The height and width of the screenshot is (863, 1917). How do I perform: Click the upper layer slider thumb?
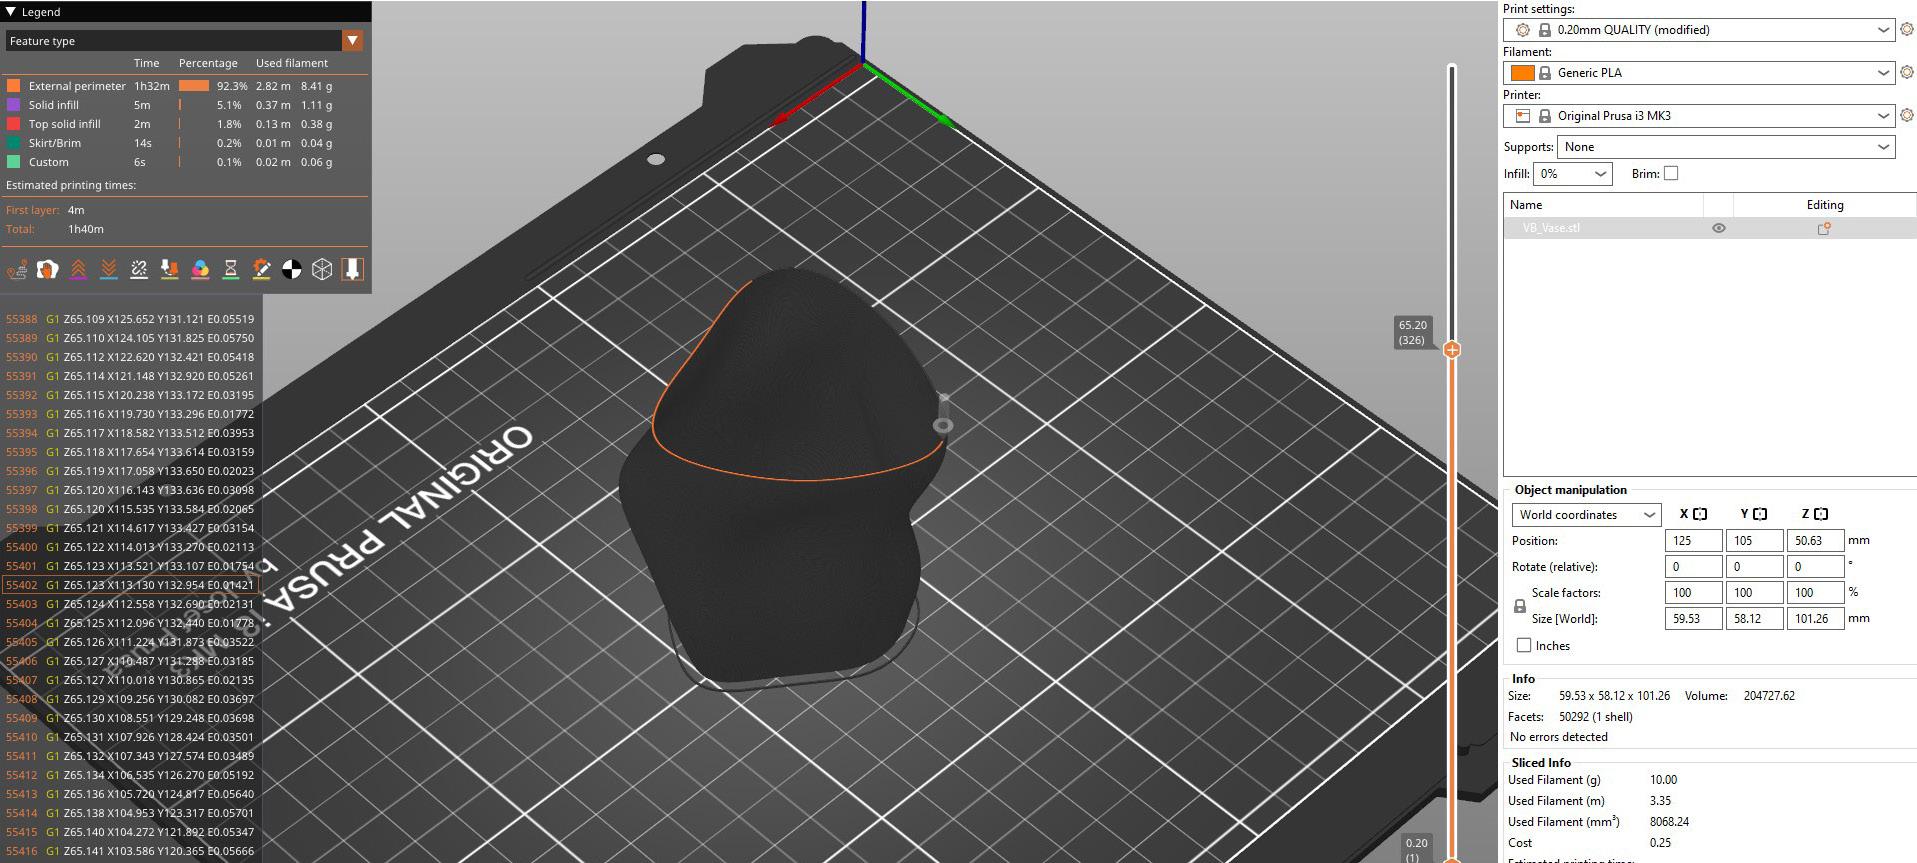[1452, 350]
